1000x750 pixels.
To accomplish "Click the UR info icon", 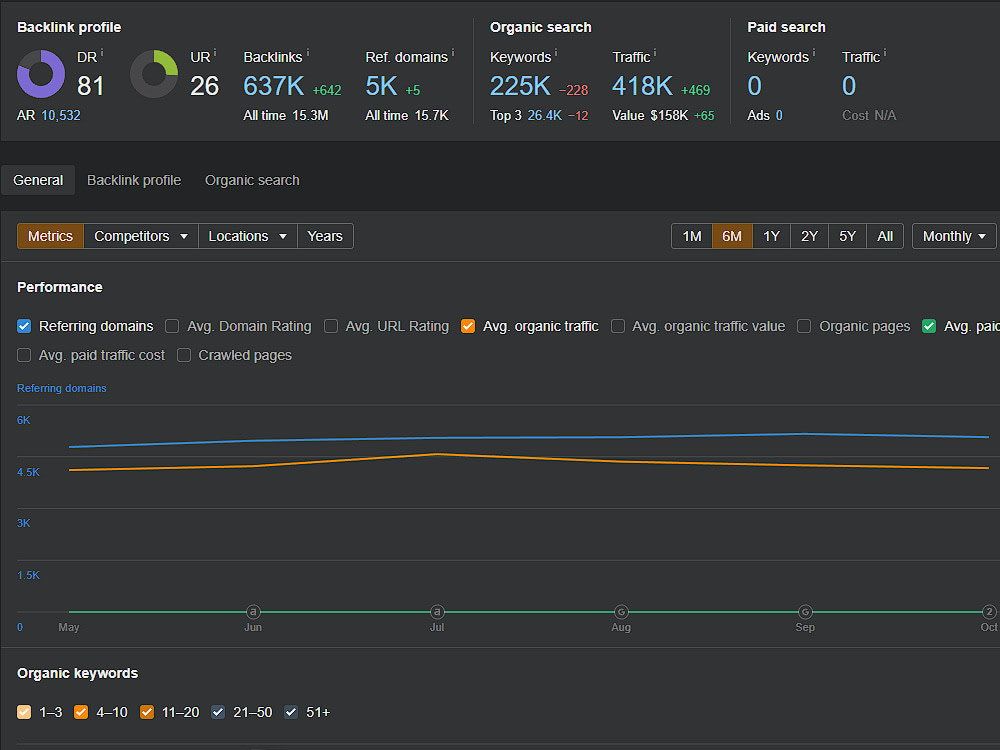I will coord(215,52).
